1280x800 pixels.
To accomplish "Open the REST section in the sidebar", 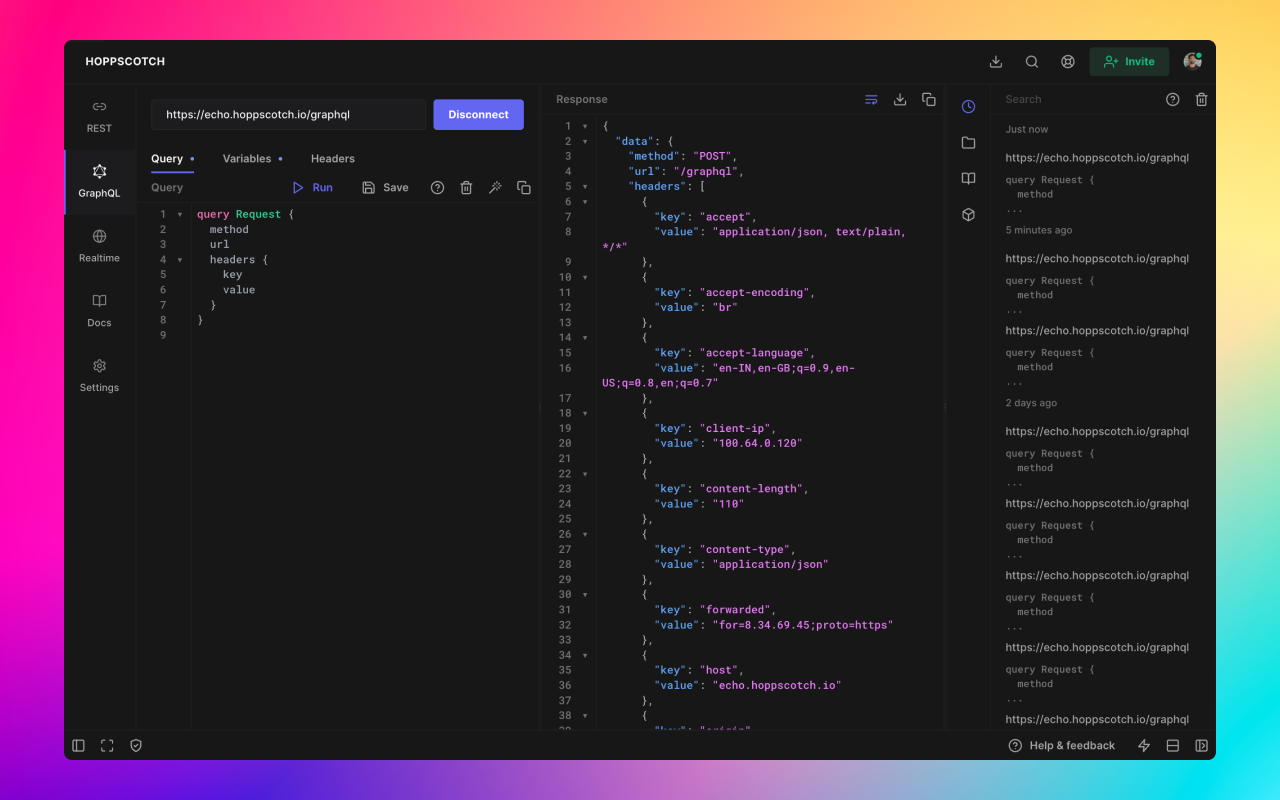I will [99, 117].
